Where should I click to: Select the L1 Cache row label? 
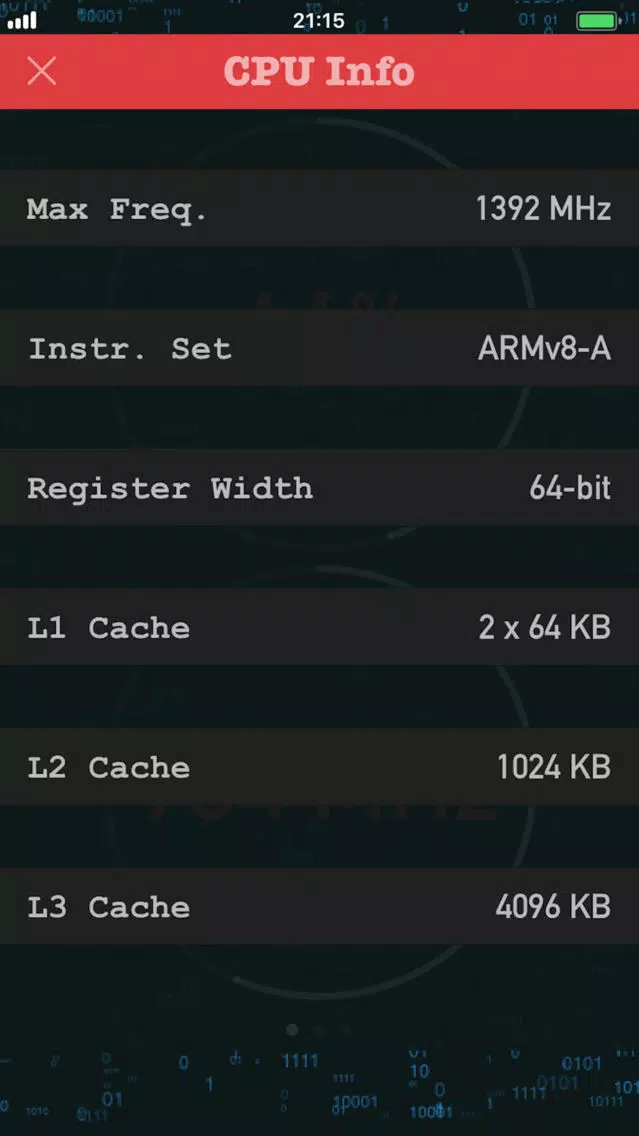coord(109,627)
